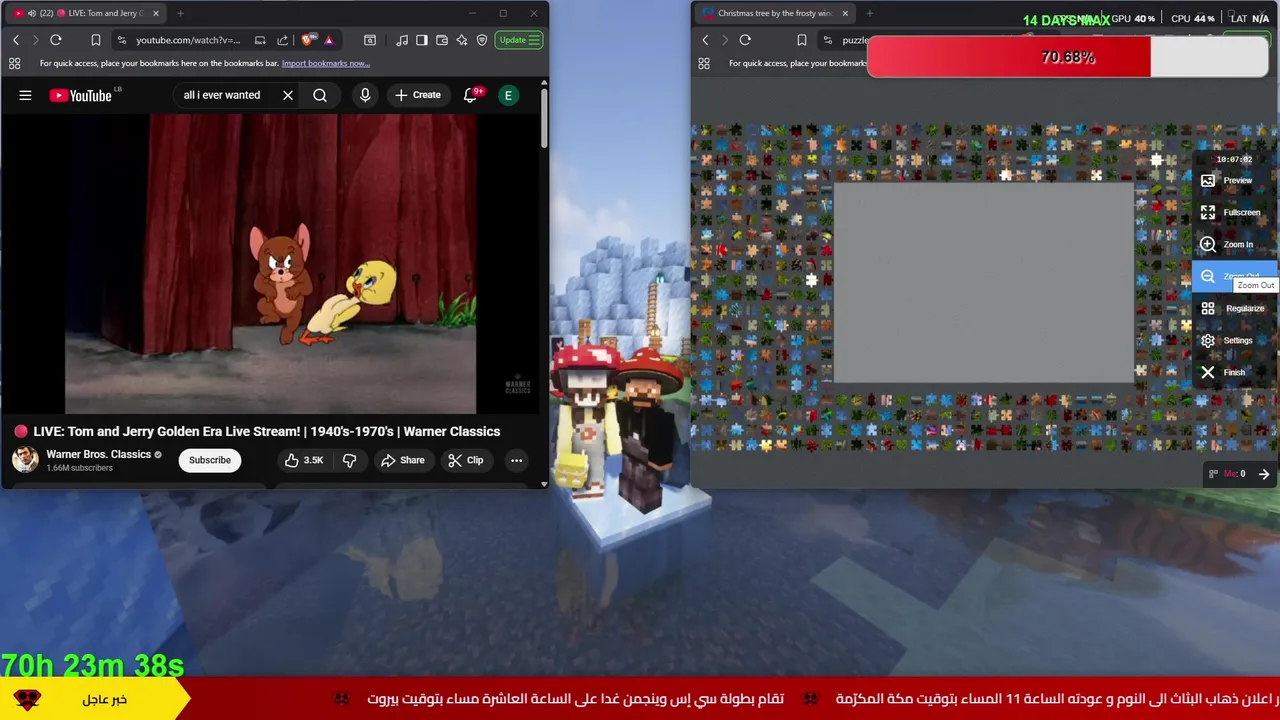Screen dimensions: 1280x720
Task: Open the YouTube hamburger guide menu
Action: click(x=25, y=95)
